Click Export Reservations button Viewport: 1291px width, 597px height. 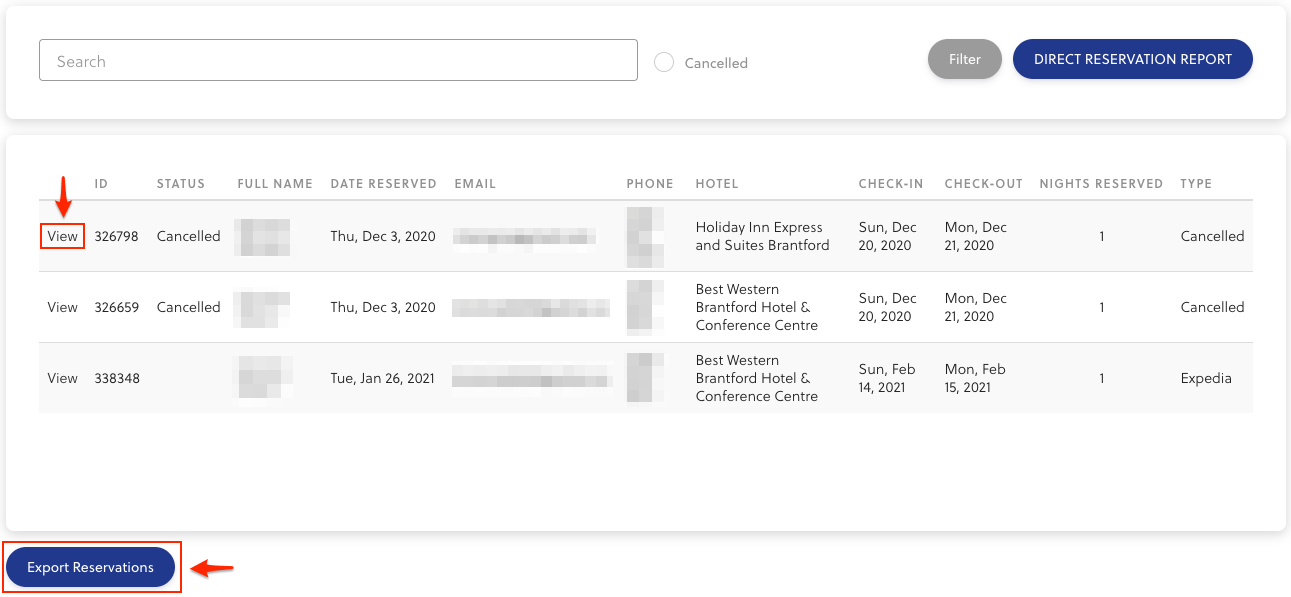[90, 567]
